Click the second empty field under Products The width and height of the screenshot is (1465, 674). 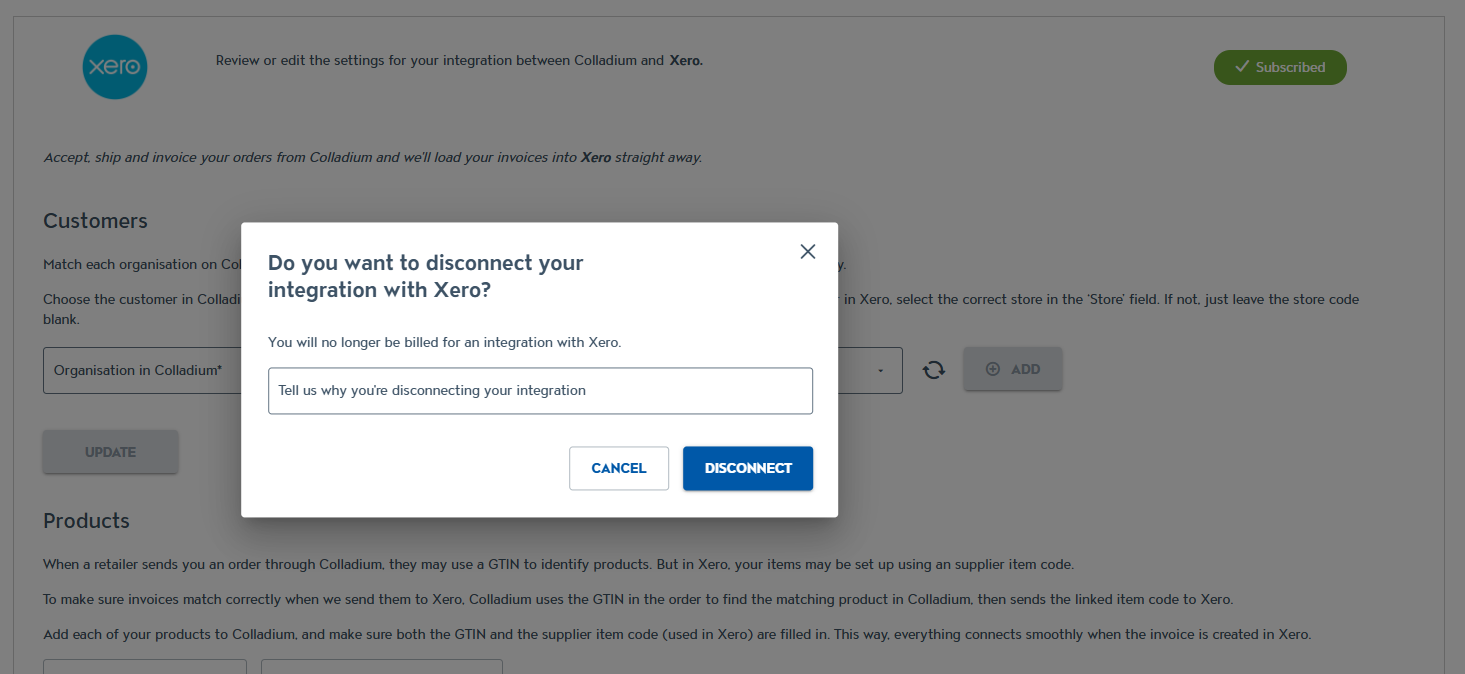382,667
